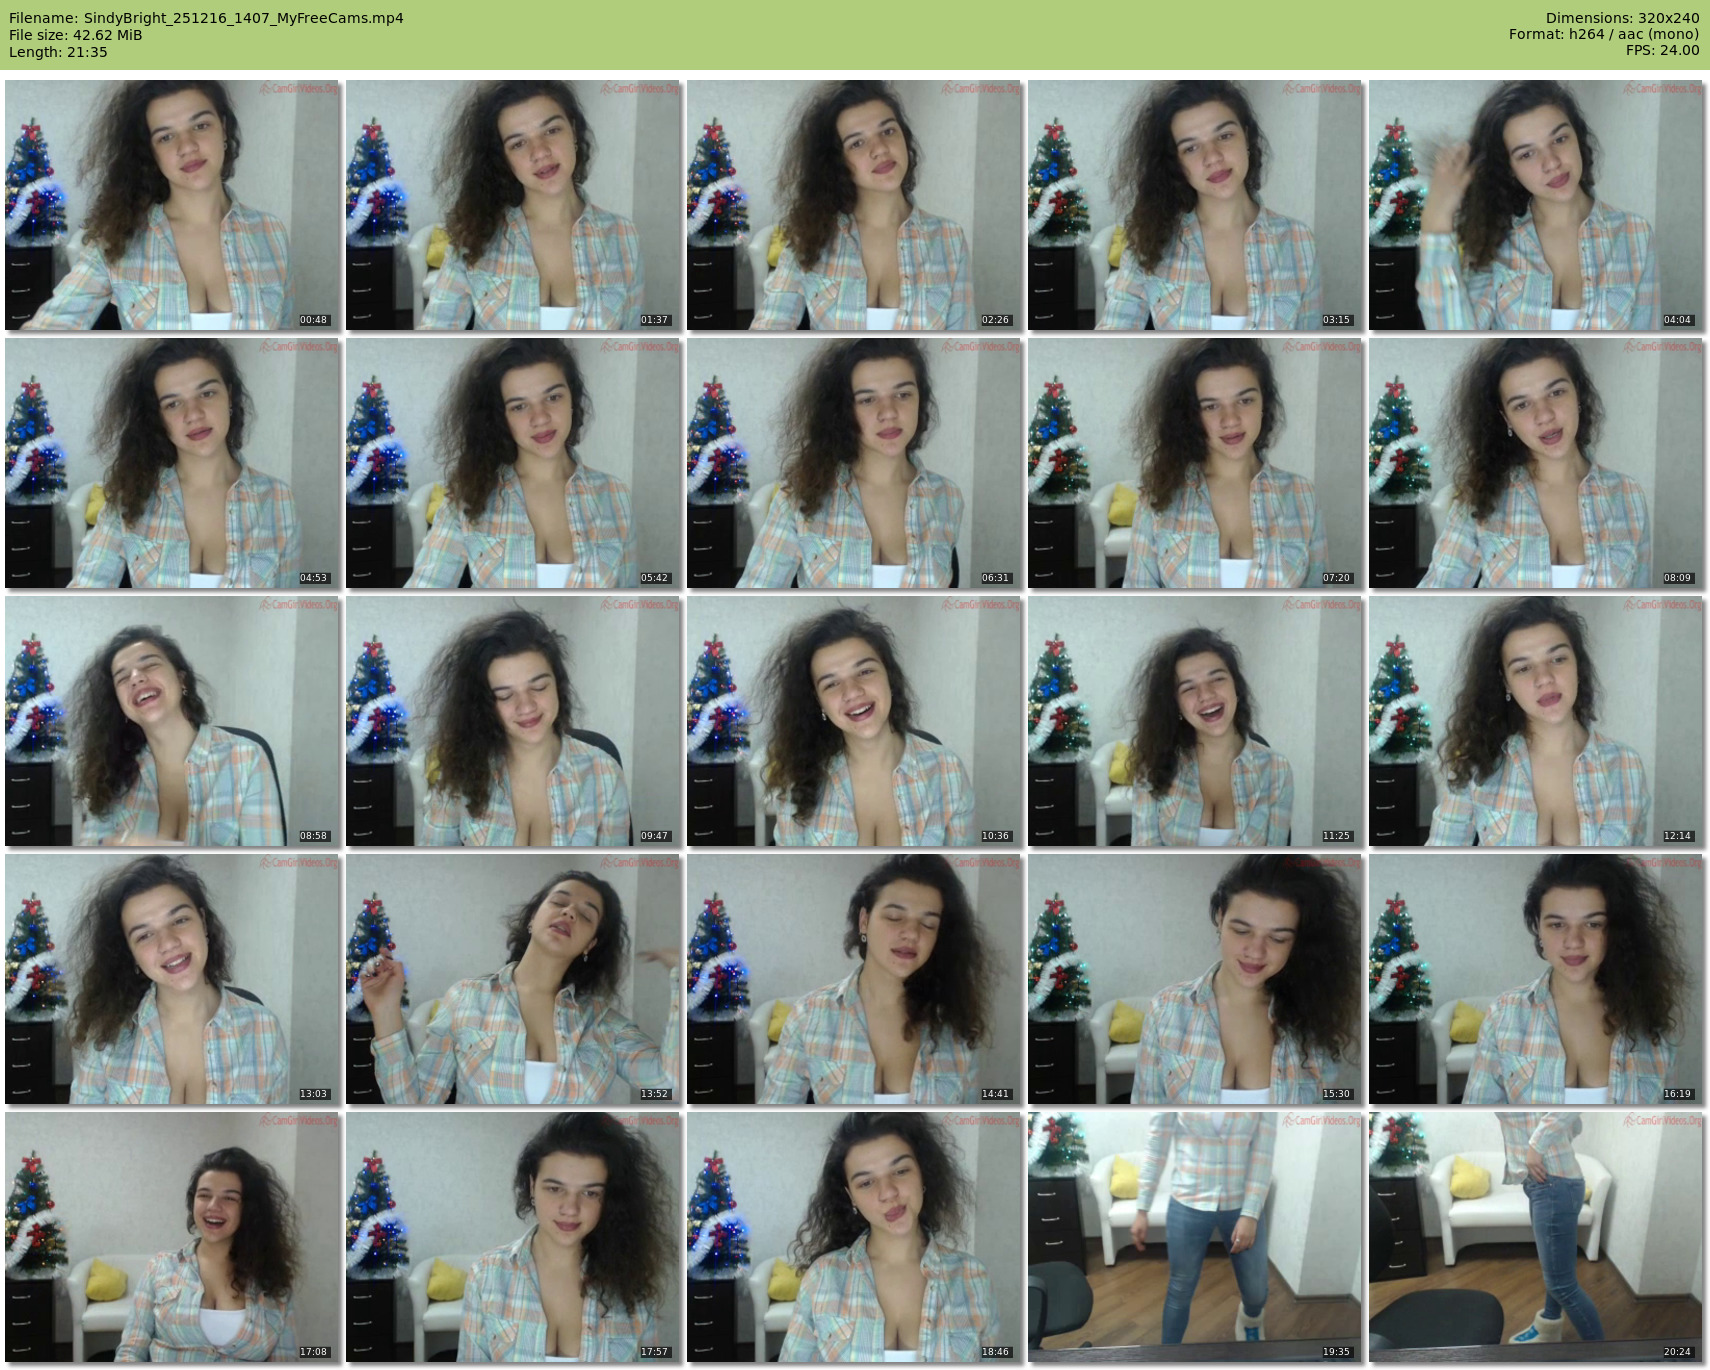Click the frame timestamped 08:58
1710x1370 pixels.
tap(172, 721)
